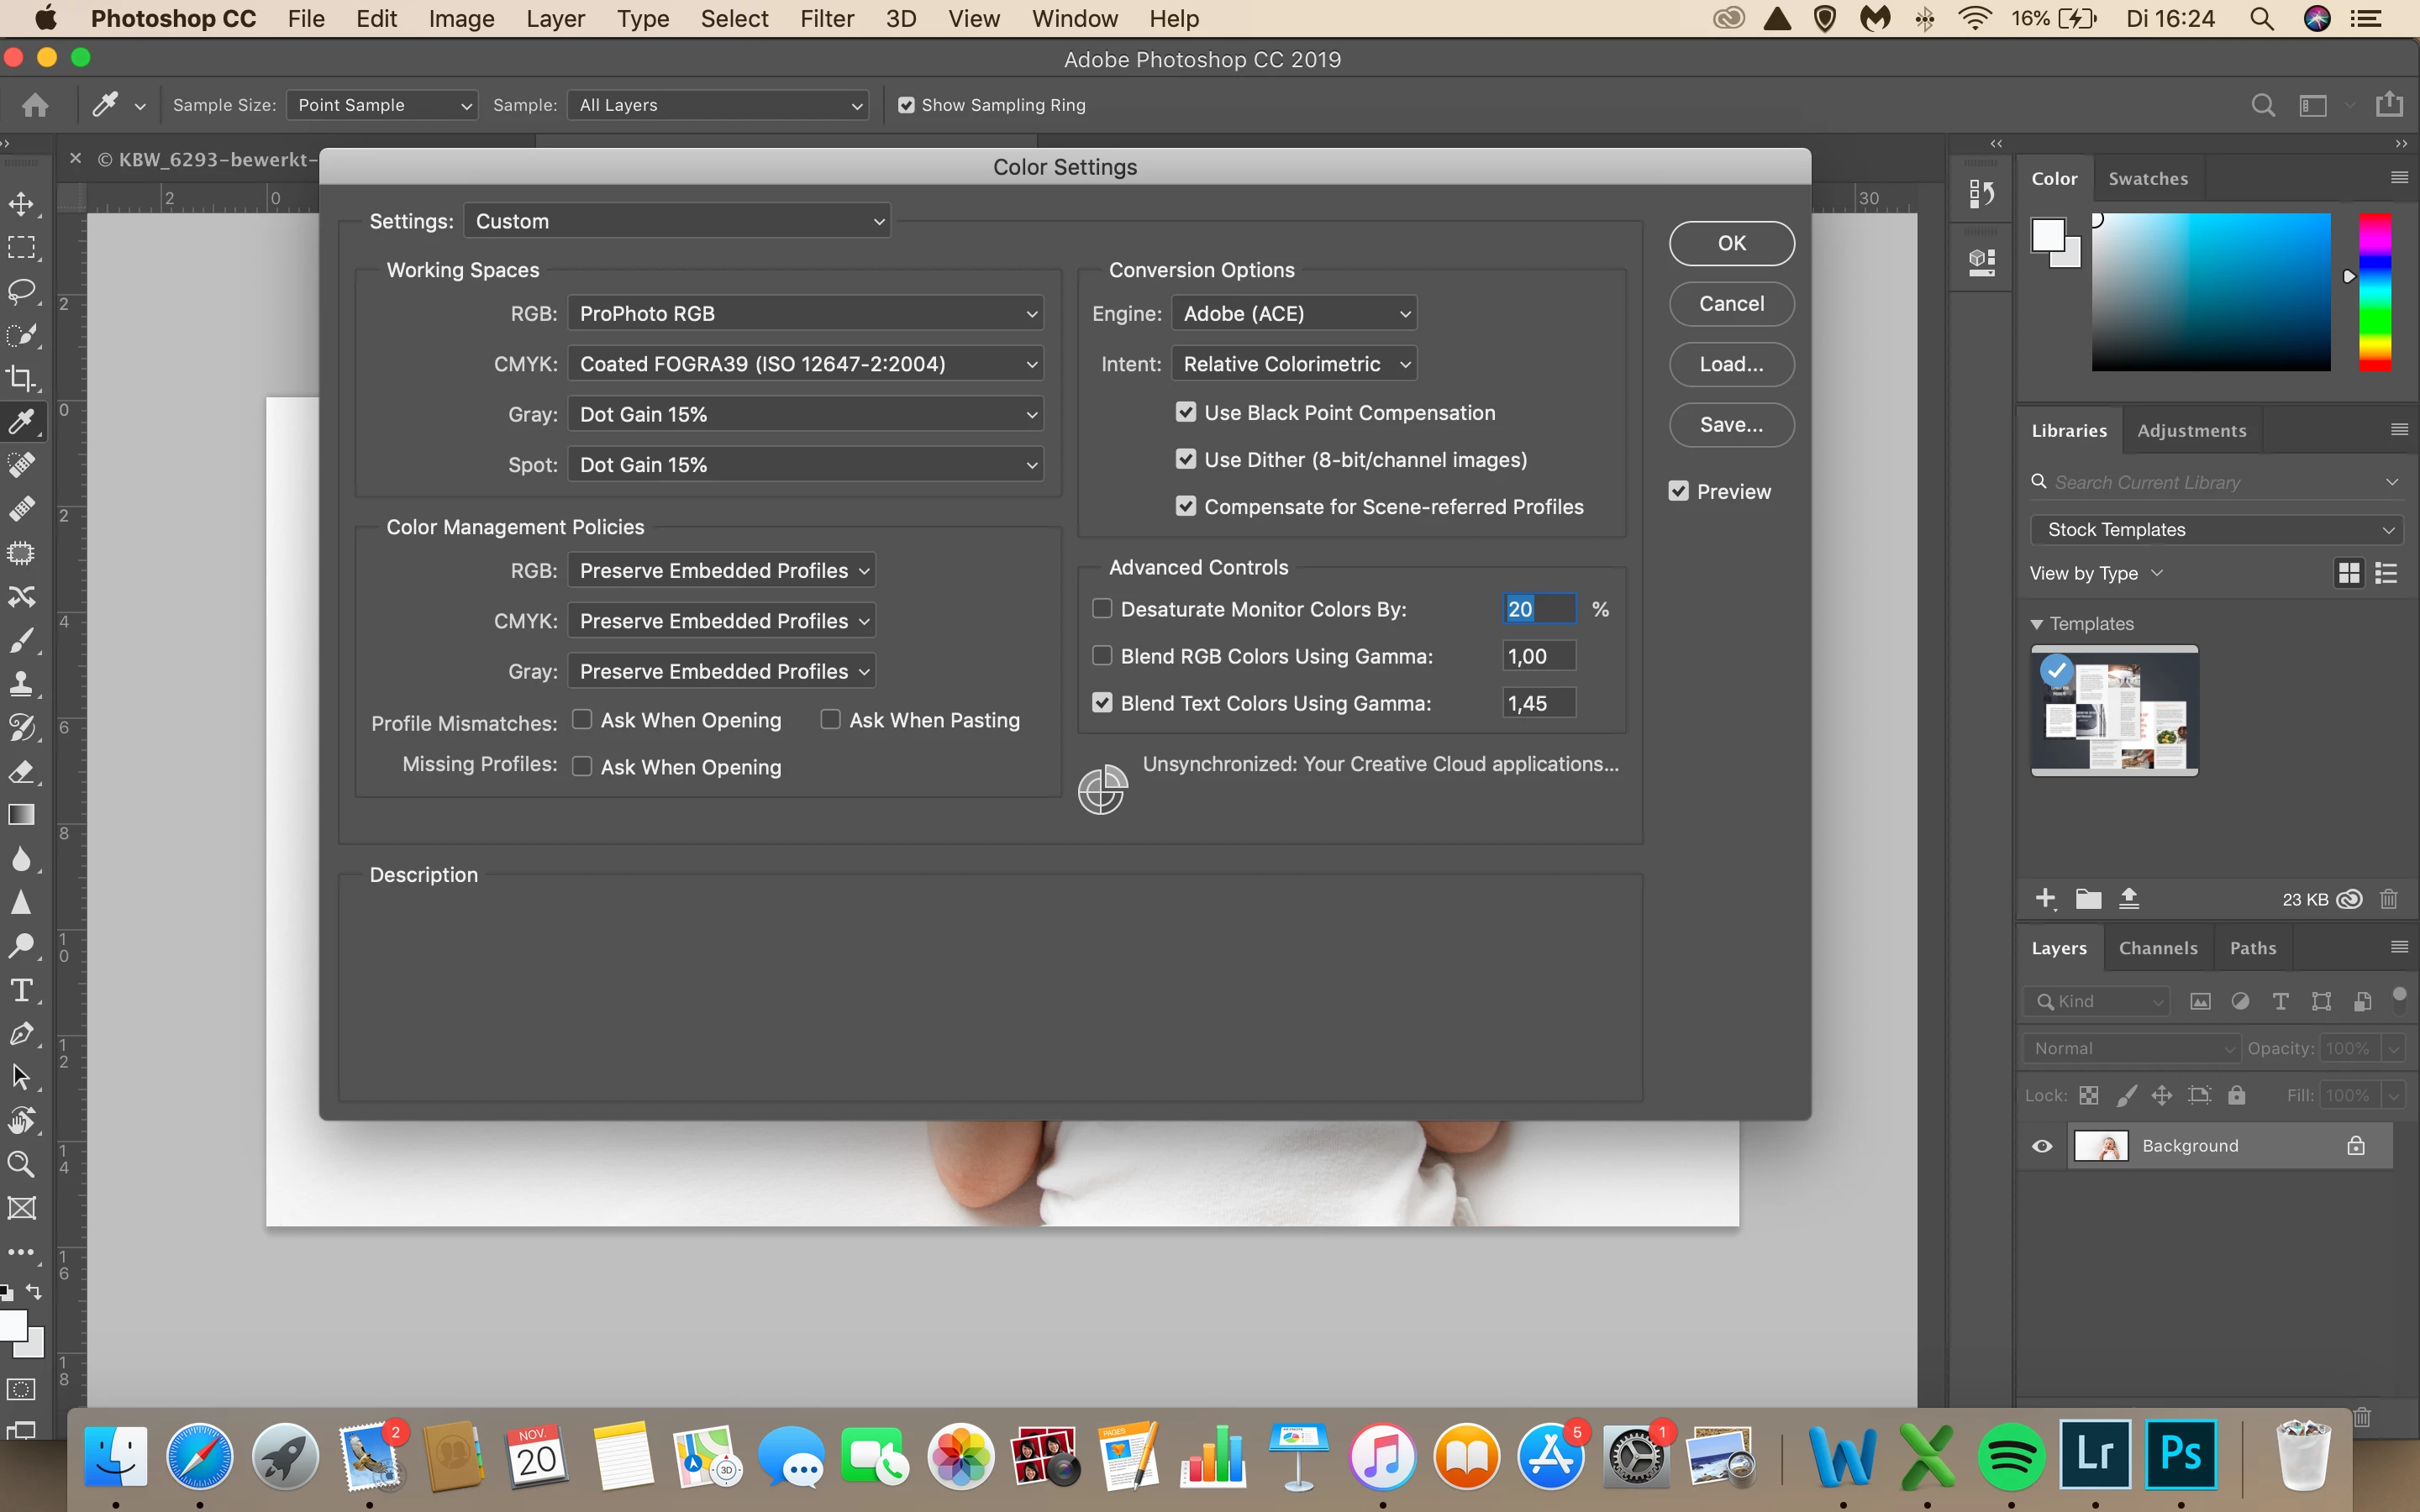
Task: Select the Lasso tool
Action: [x=21, y=291]
